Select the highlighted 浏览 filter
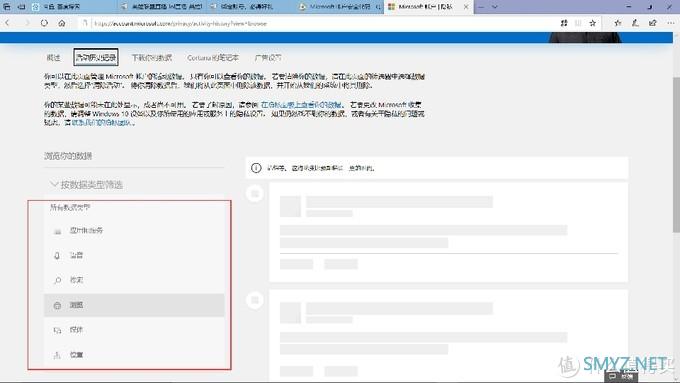The image size is (680, 383). (134, 305)
